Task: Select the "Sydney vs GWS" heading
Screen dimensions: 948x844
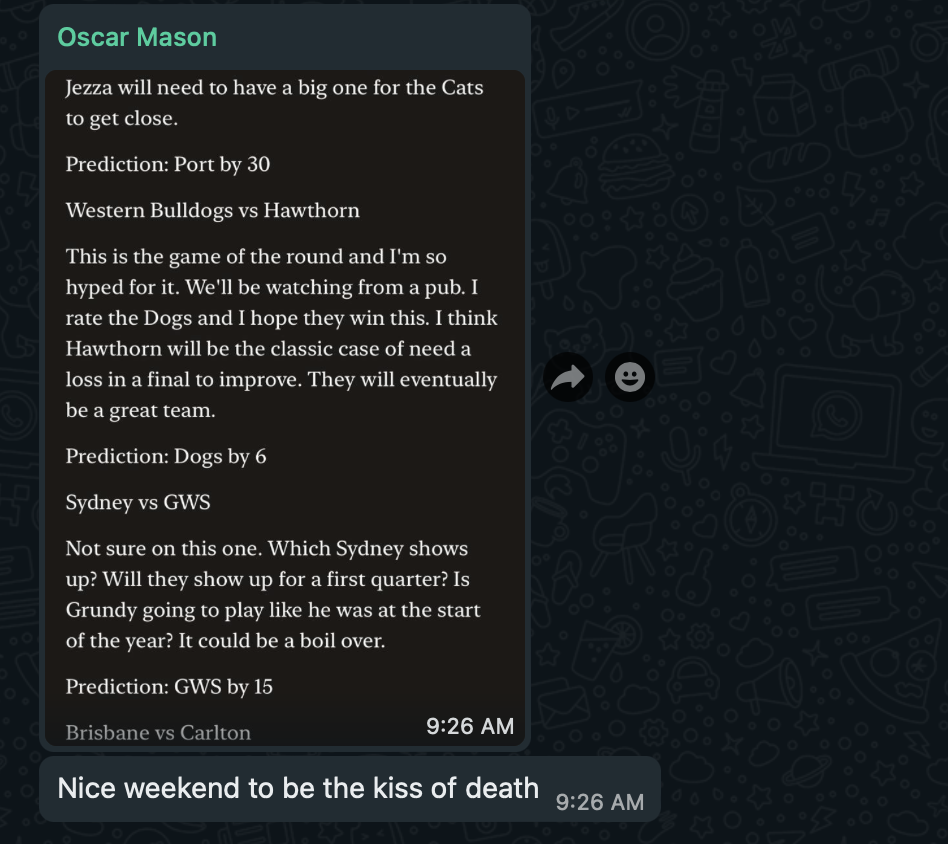Action: 138,502
